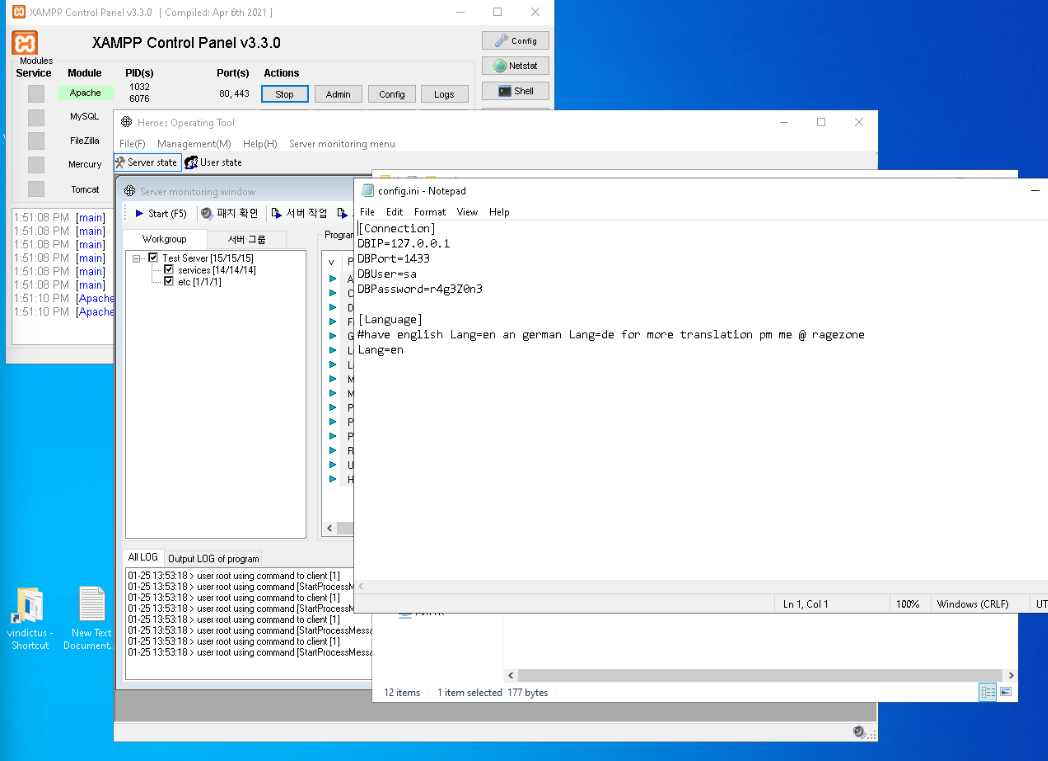Start monitoring with Start (F5)
1048x761 pixels.
click(x=160, y=213)
